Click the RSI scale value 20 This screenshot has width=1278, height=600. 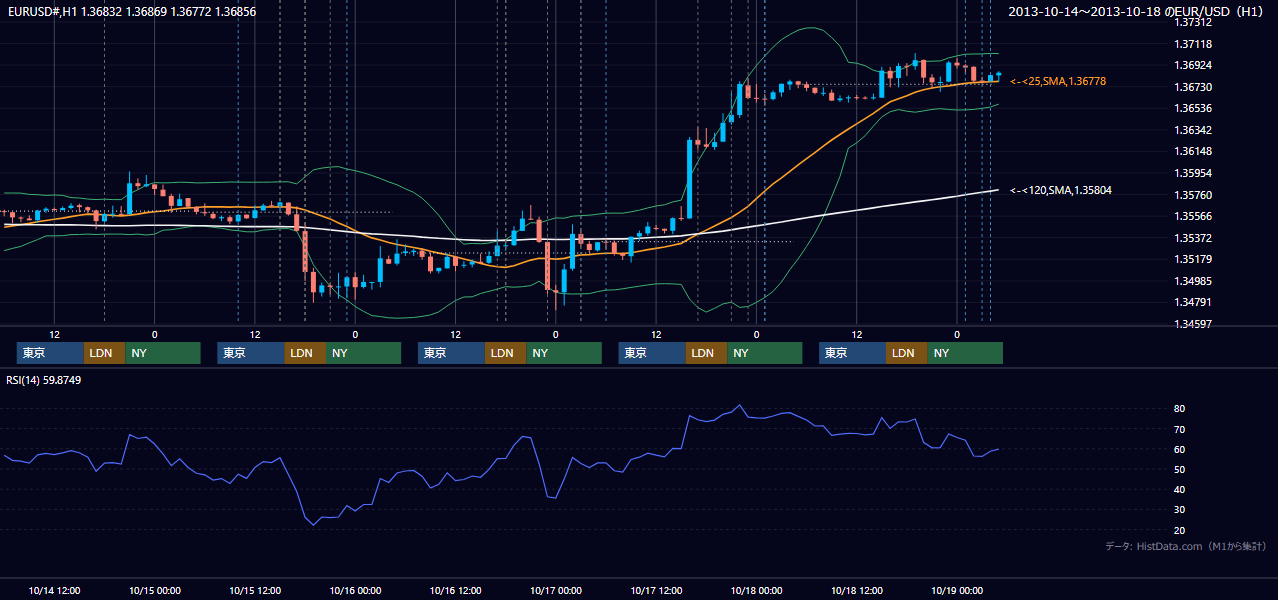point(1180,530)
